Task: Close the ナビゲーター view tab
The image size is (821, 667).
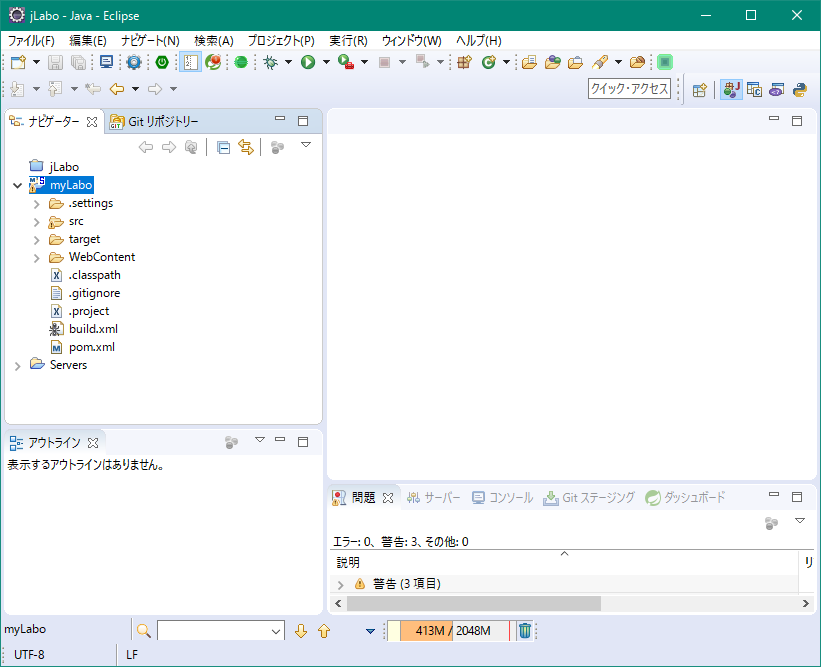Action: tap(92, 122)
